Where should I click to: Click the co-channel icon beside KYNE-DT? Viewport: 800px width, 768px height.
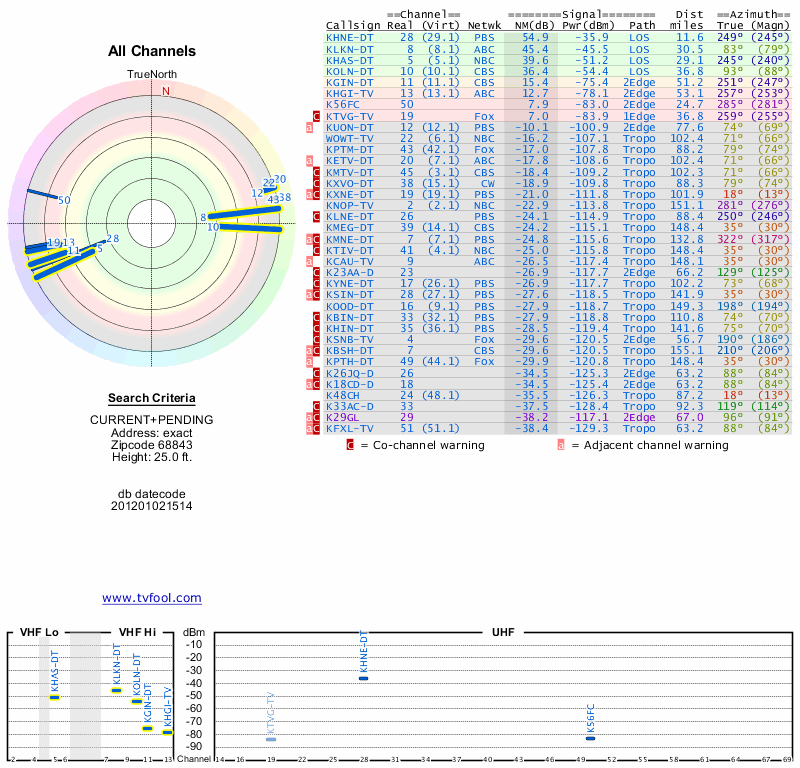click(316, 283)
